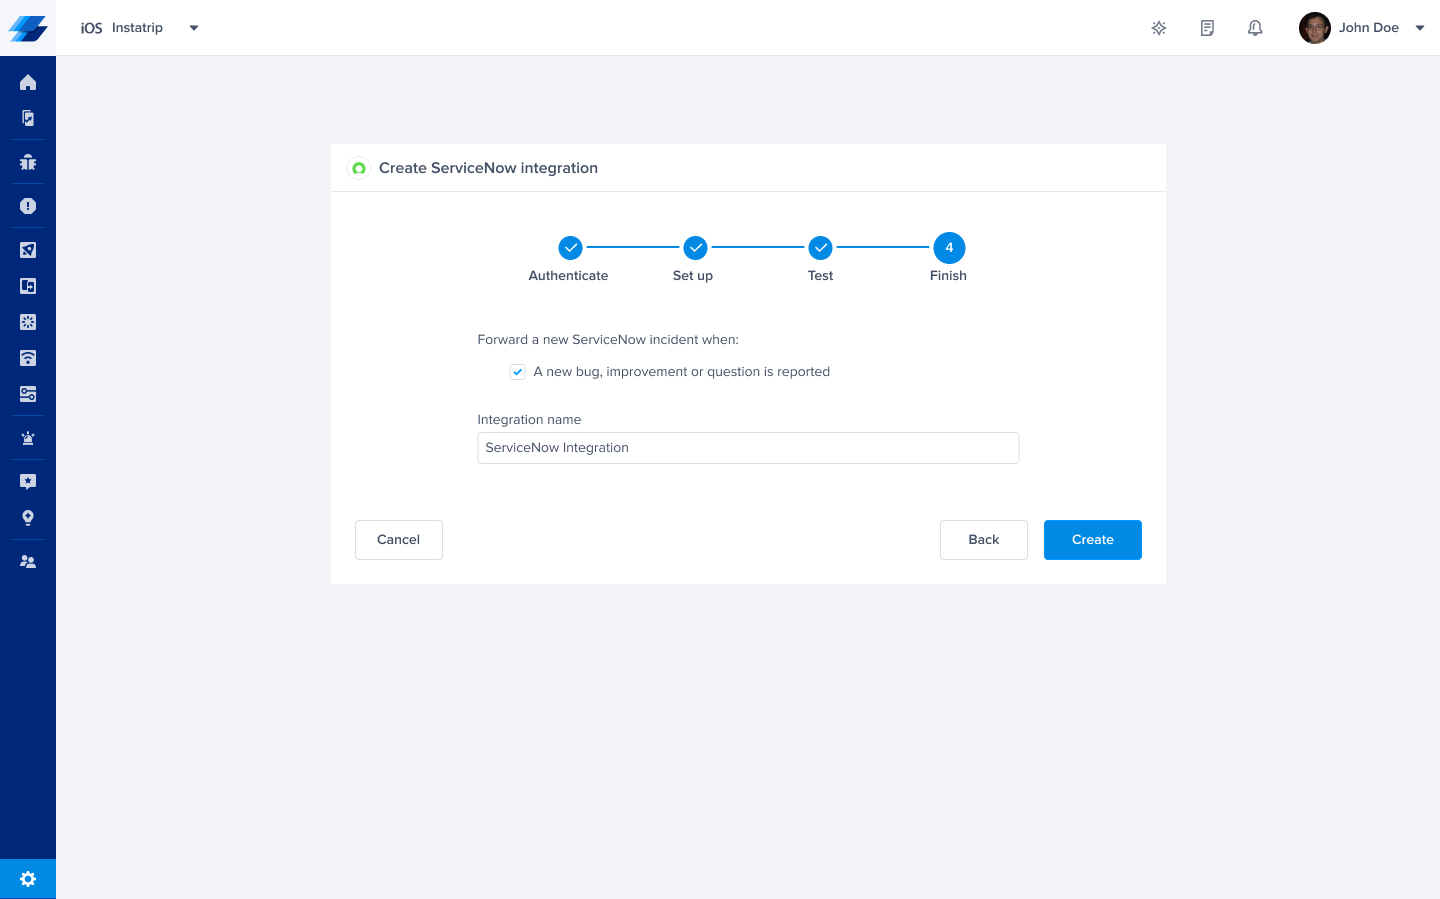
Task: Open the sliders configuration icon in sidebar
Action: point(28,394)
